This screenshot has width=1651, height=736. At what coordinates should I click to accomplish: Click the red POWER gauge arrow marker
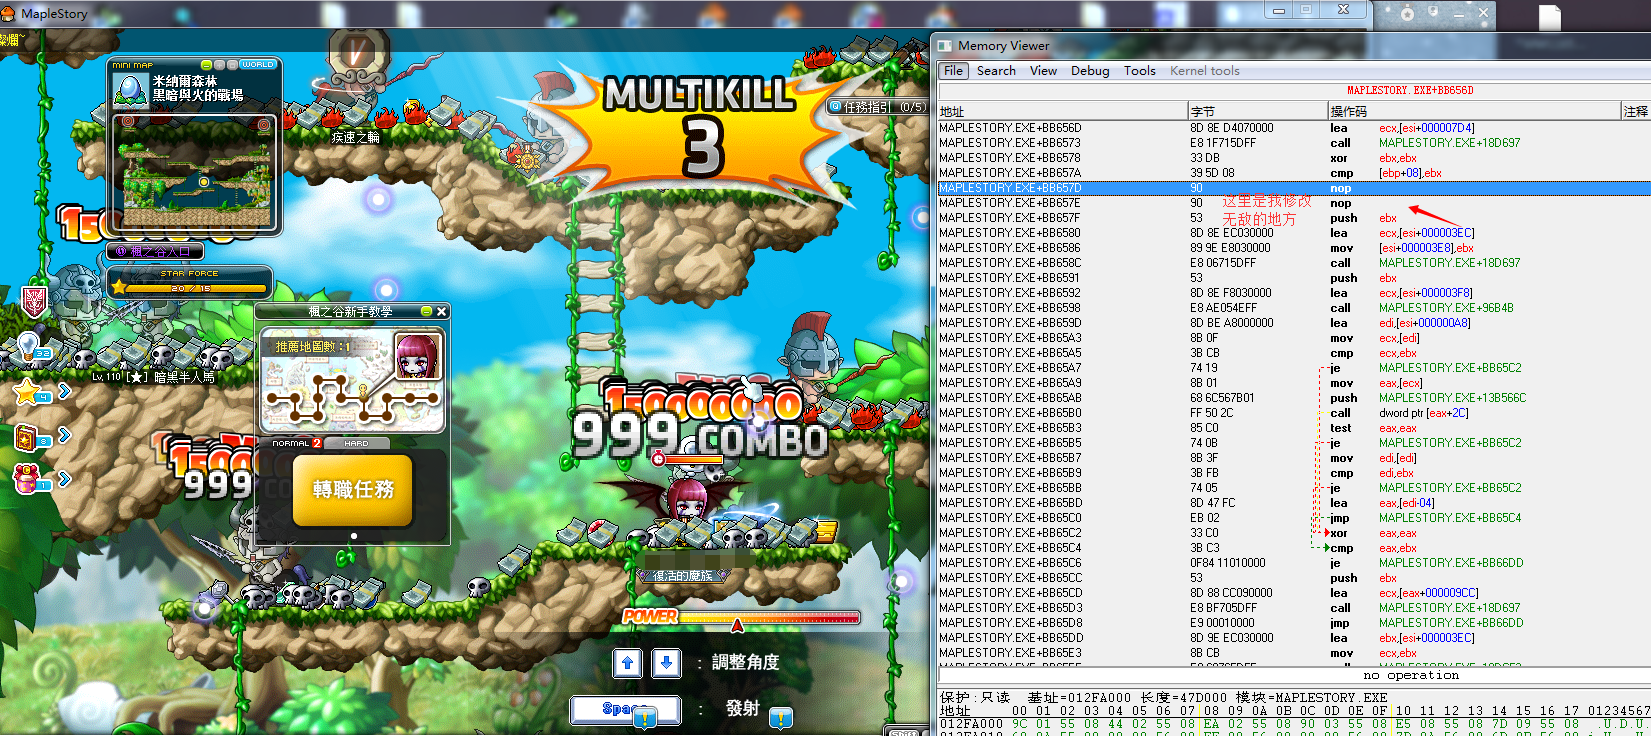pyautogui.click(x=737, y=625)
